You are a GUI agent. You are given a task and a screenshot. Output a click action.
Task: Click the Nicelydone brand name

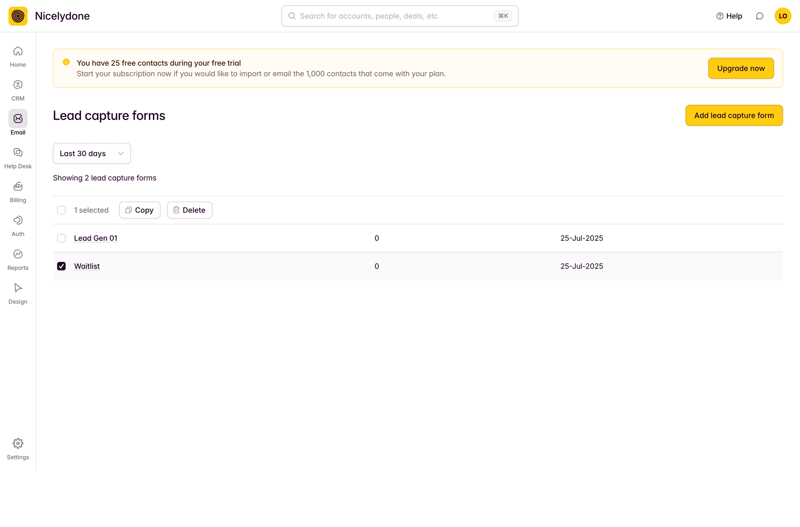coord(62,16)
